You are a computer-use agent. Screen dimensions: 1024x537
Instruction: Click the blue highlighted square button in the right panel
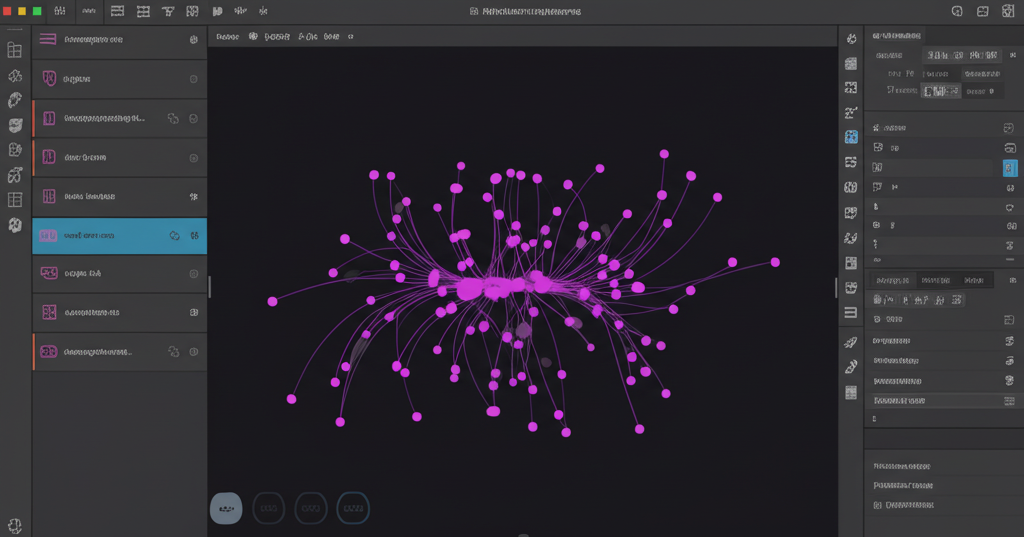[x=1010, y=168]
